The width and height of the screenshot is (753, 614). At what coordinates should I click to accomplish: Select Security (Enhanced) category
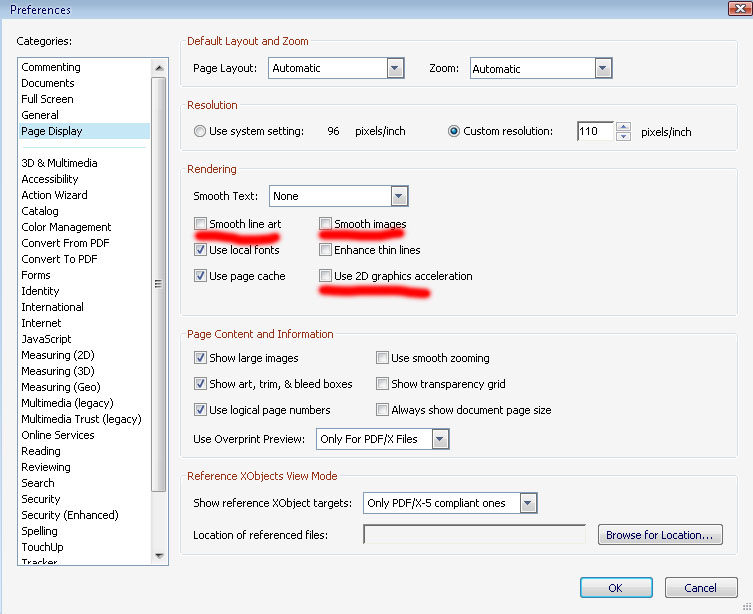[70, 515]
